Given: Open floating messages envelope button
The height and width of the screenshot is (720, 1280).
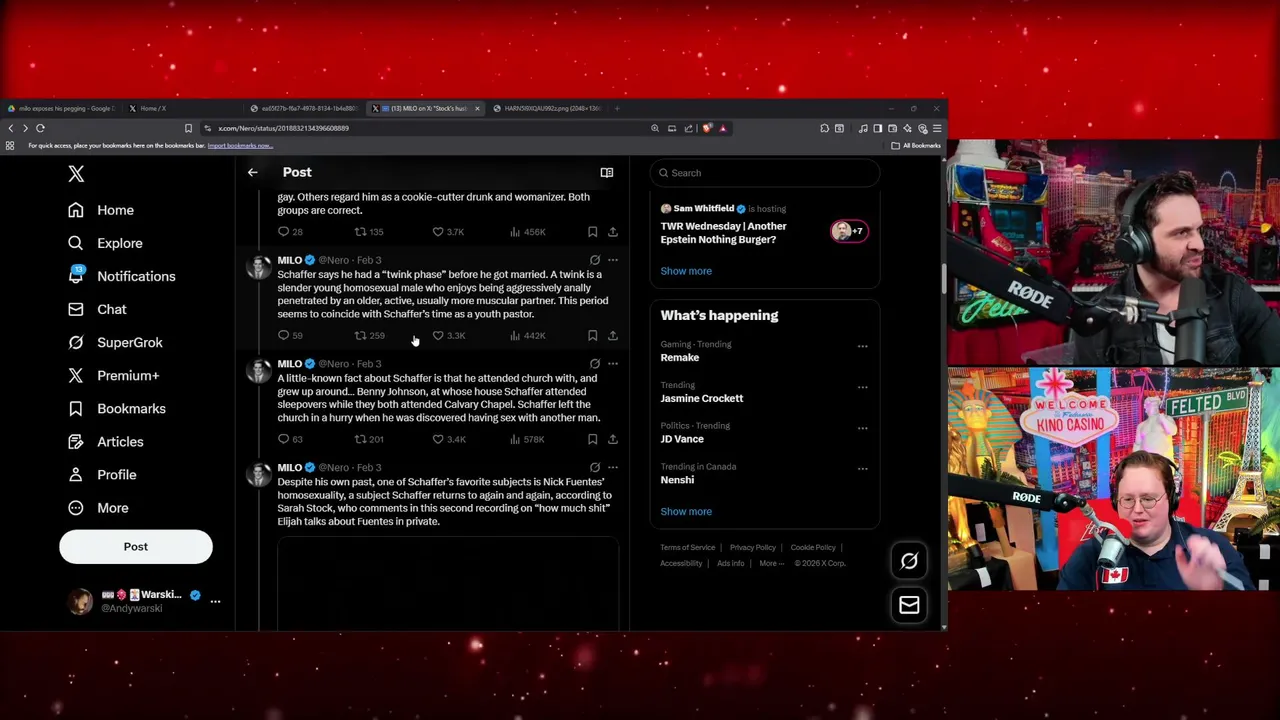Looking at the screenshot, I should point(909,605).
